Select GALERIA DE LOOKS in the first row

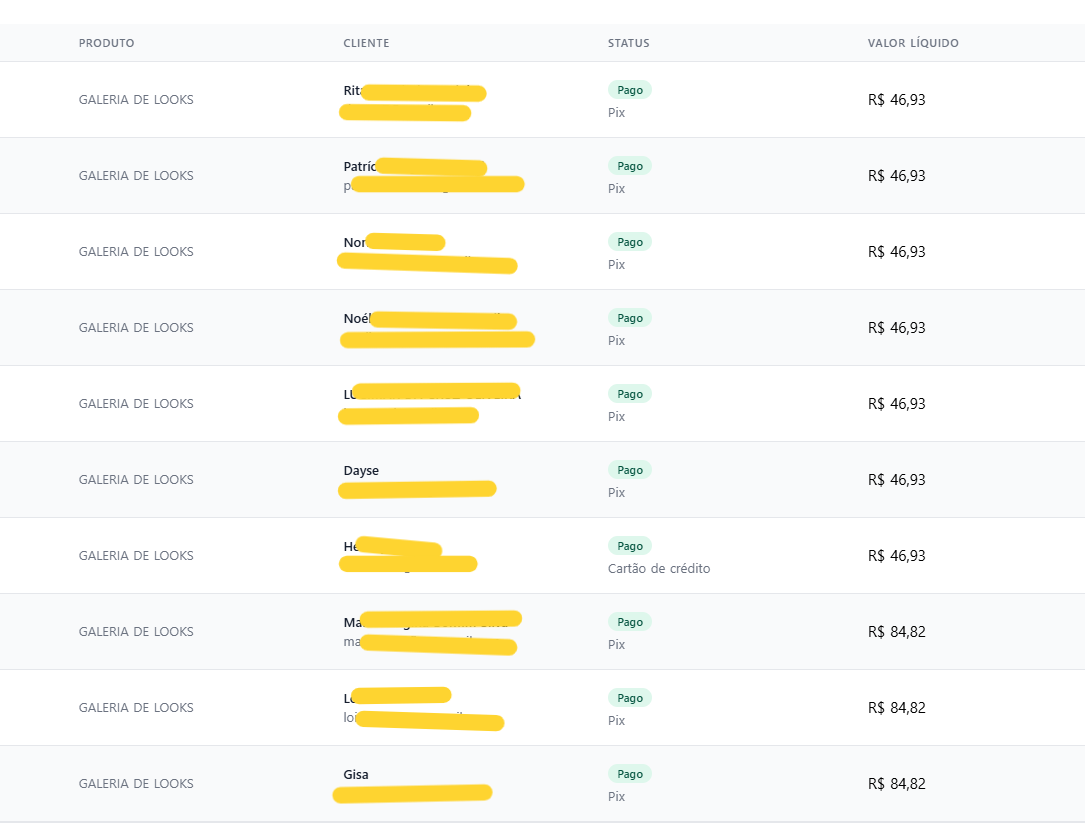(x=136, y=100)
